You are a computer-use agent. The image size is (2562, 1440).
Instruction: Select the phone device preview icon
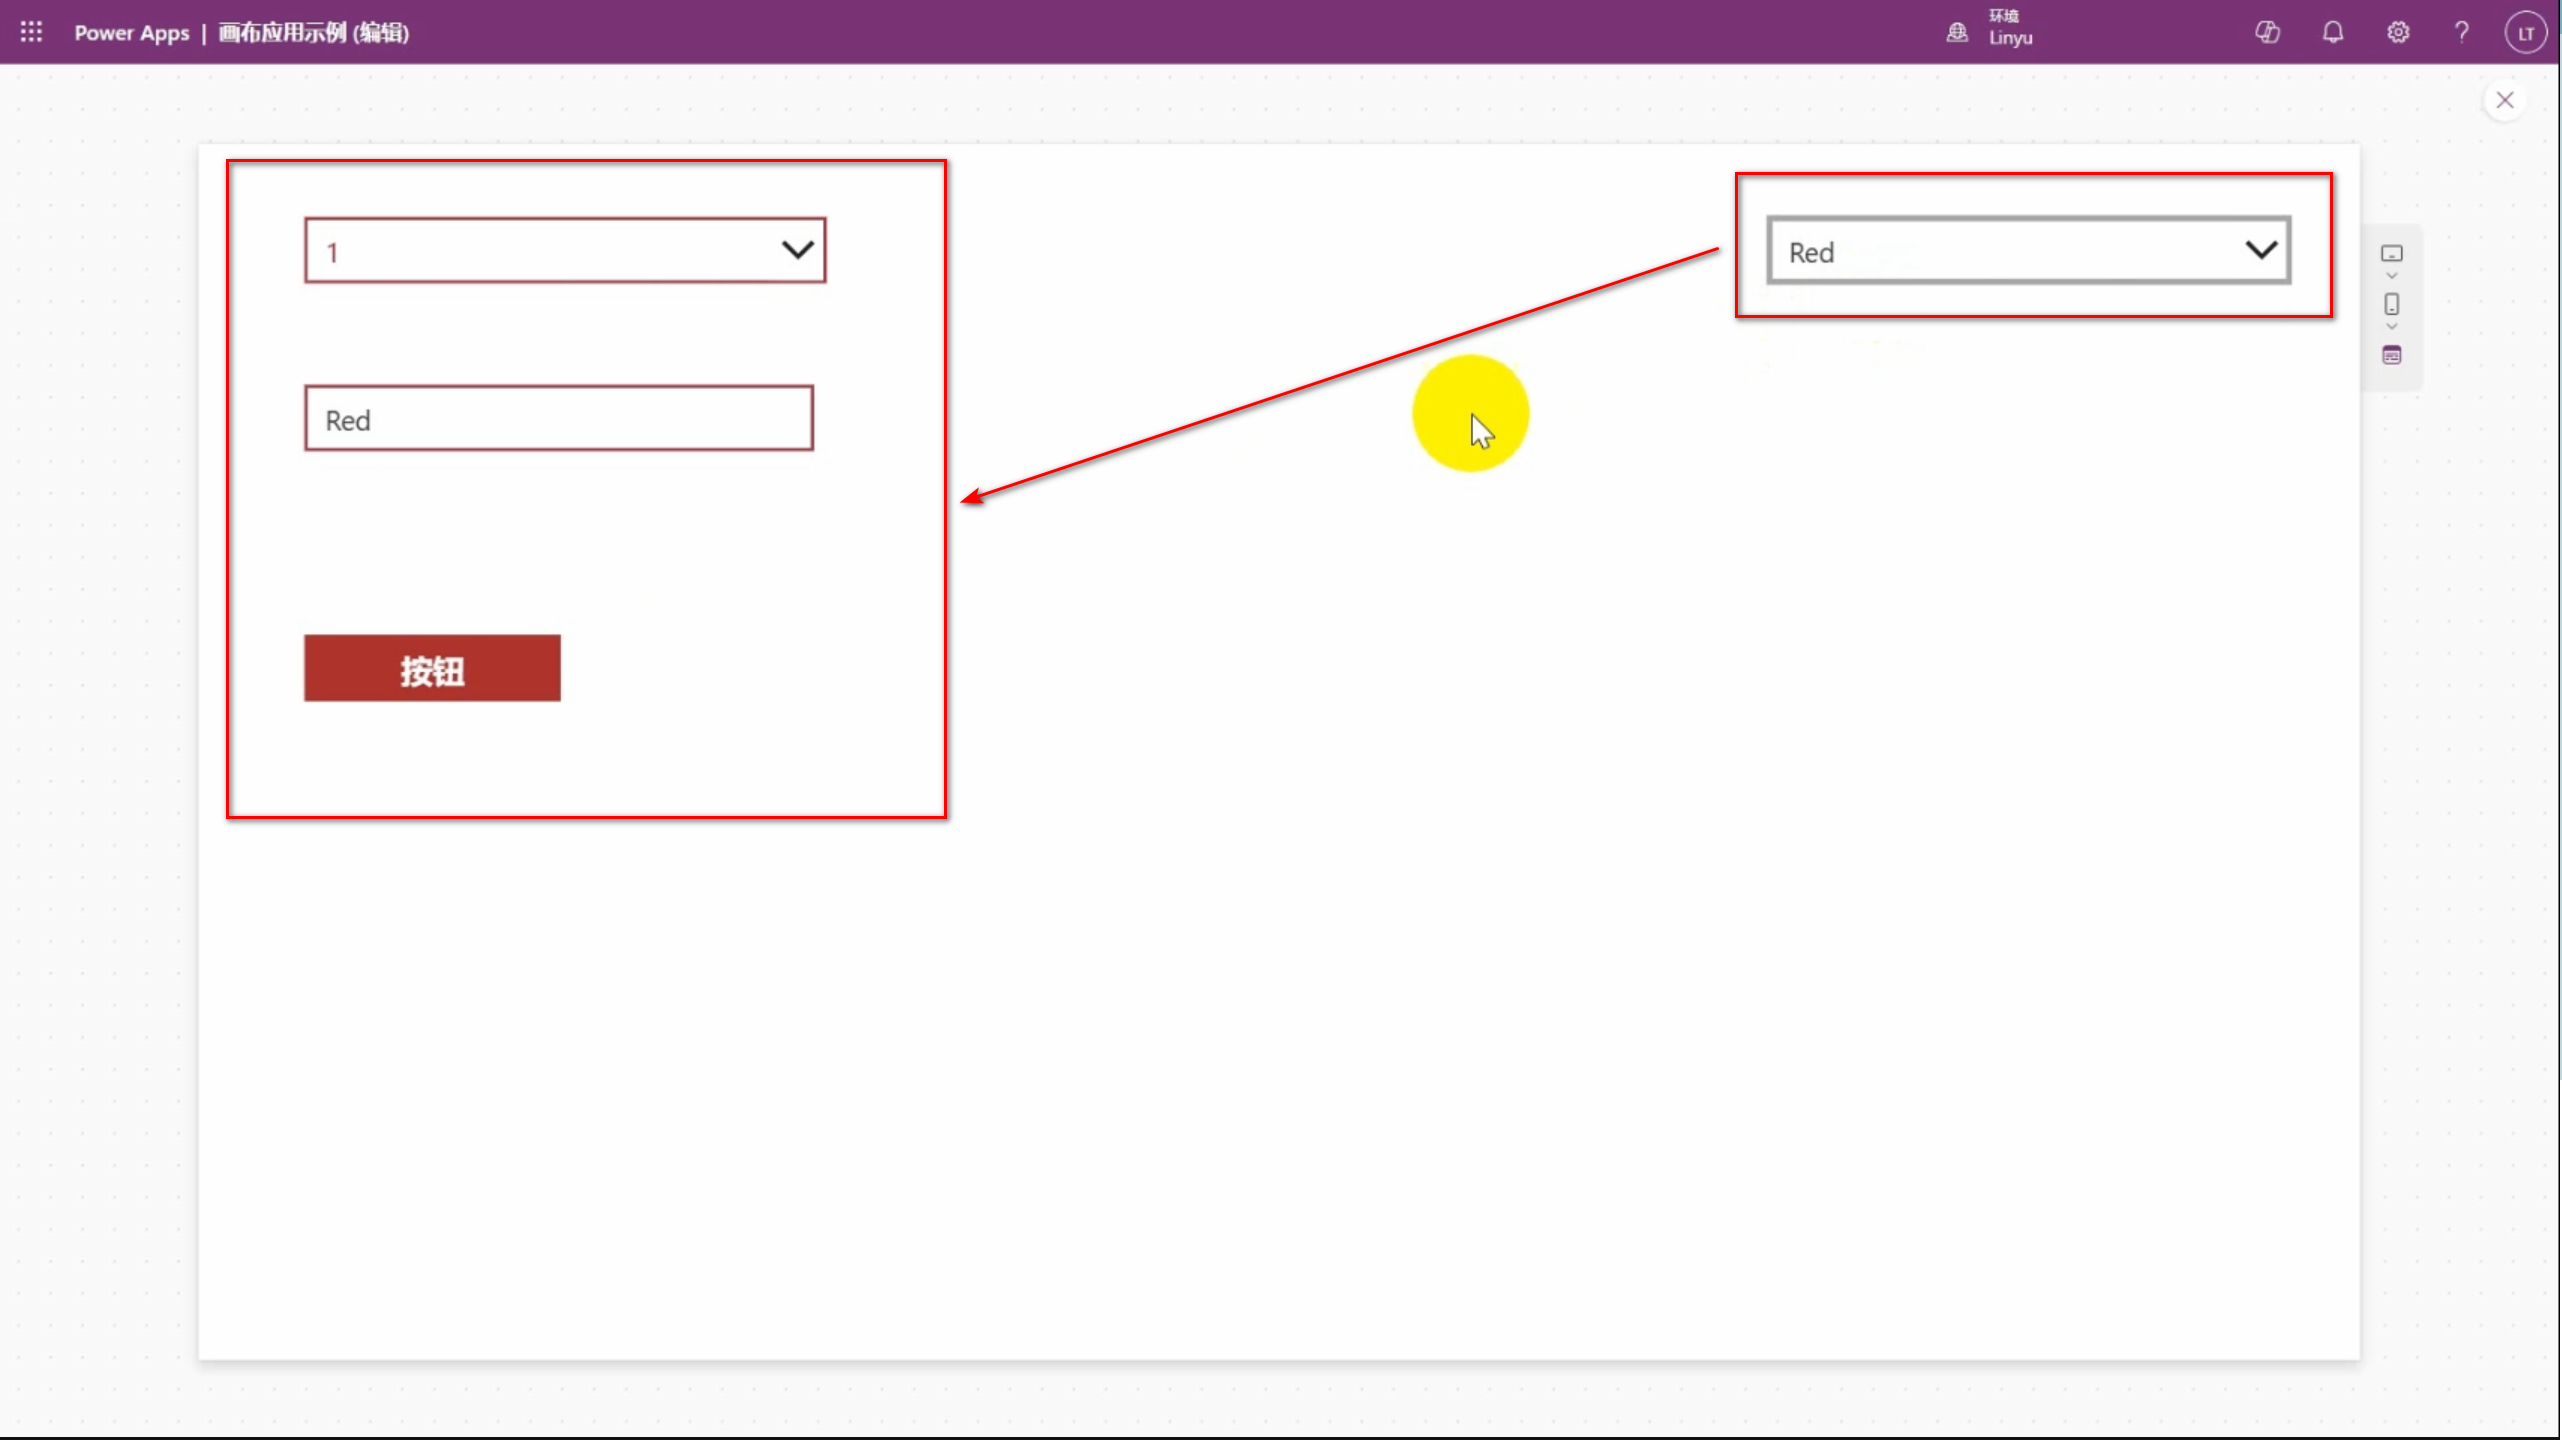pyautogui.click(x=2392, y=304)
